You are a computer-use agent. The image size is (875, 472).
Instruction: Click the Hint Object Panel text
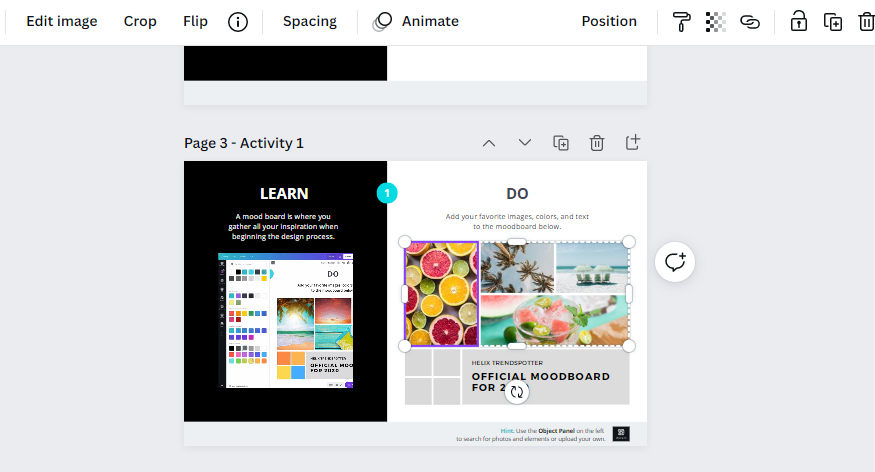(531, 435)
